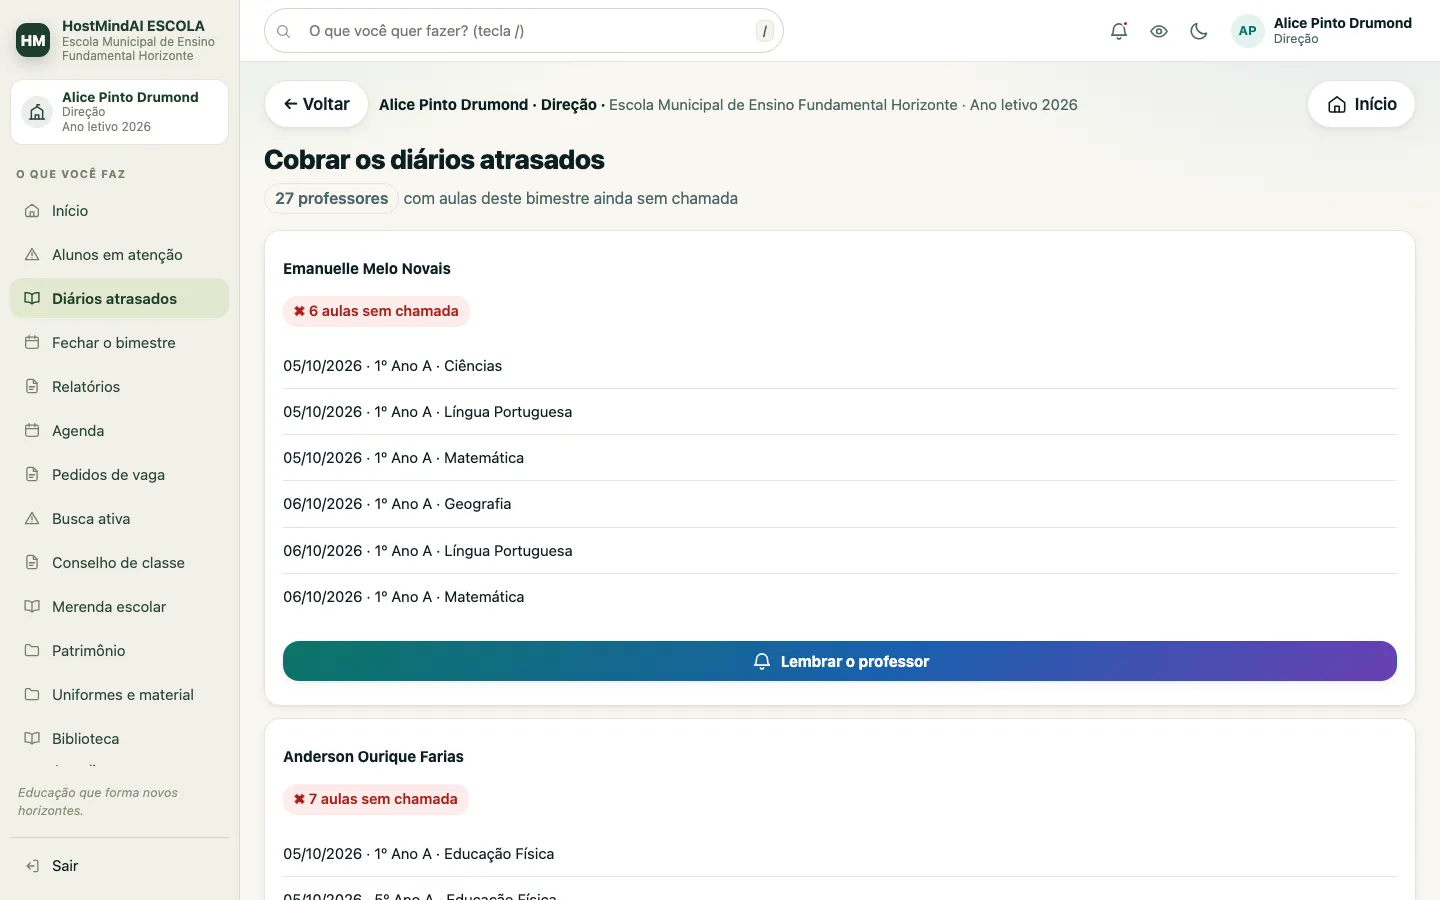The image size is (1440, 900).
Task: Click the Merenda escolar book icon
Action: [x=32, y=607]
